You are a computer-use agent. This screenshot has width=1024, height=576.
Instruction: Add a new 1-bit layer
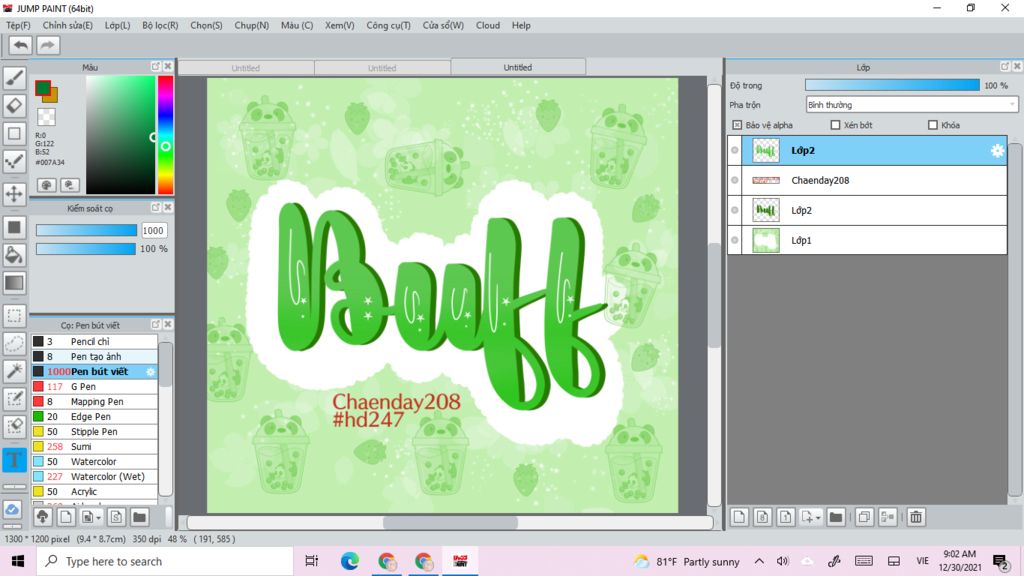(786, 517)
